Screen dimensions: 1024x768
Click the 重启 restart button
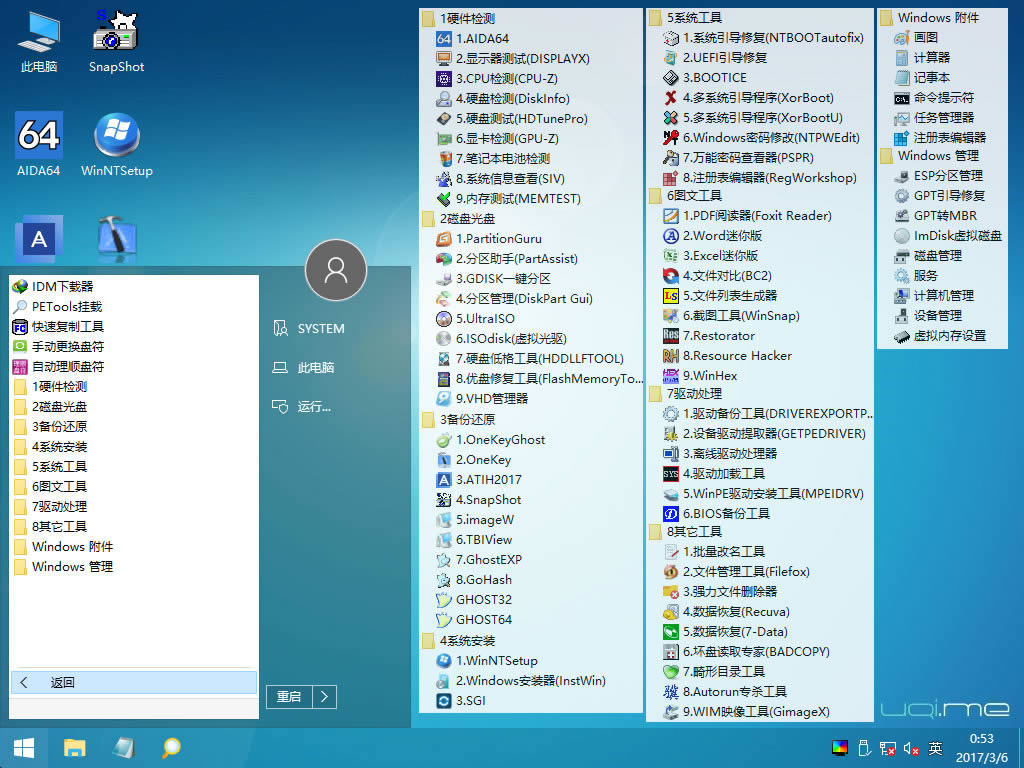[x=289, y=697]
